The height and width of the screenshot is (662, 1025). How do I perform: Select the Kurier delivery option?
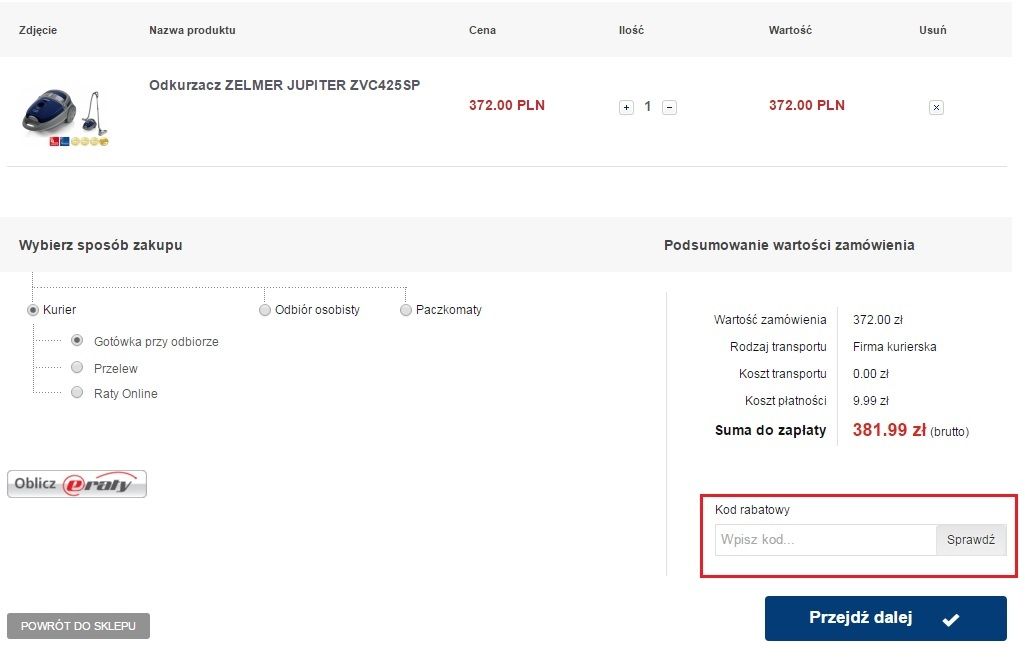[x=33, y=310]
